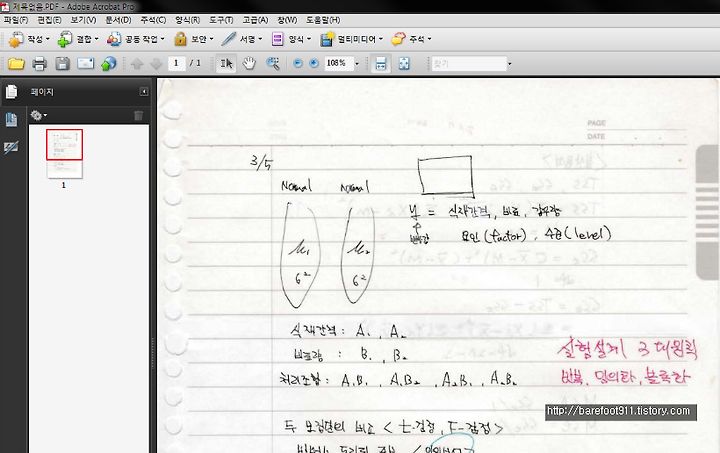The height and width of the screenshot is (453, 720).
Task: Click the 공동 작업 collaborate icon
Action: [114, 39]
